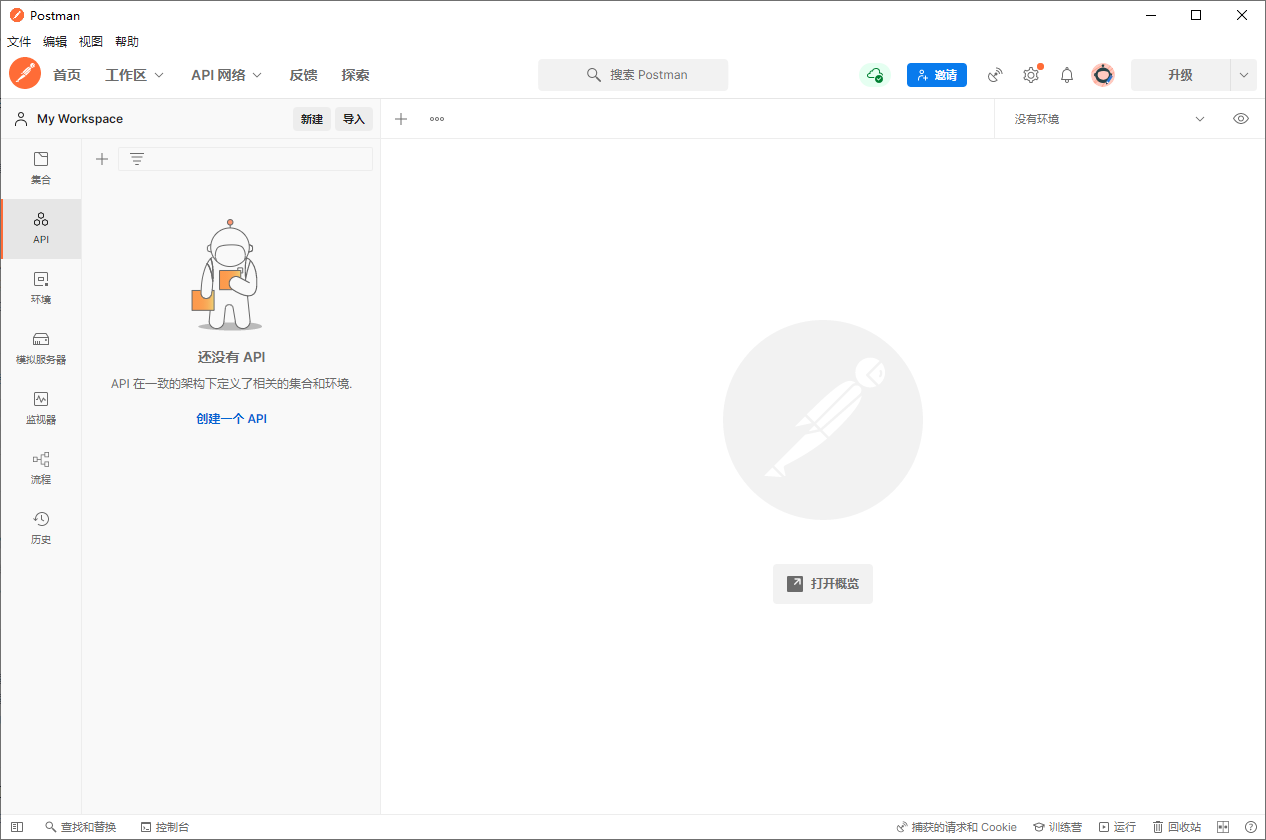Open the 监视器 (Monitors) sidebar panel
1266x840 pixels.
41,408
